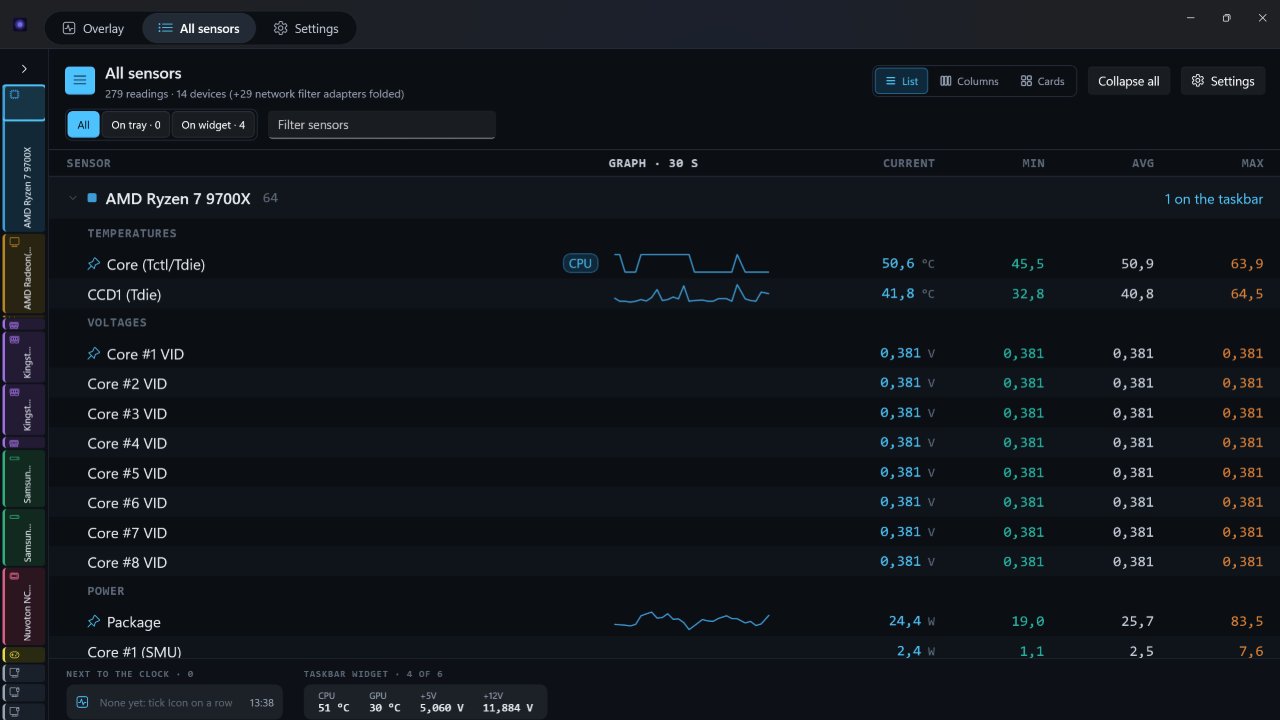Screen dimensions: 1280x720
Task: Open the Overlay tab
Action: pos(93,29)
